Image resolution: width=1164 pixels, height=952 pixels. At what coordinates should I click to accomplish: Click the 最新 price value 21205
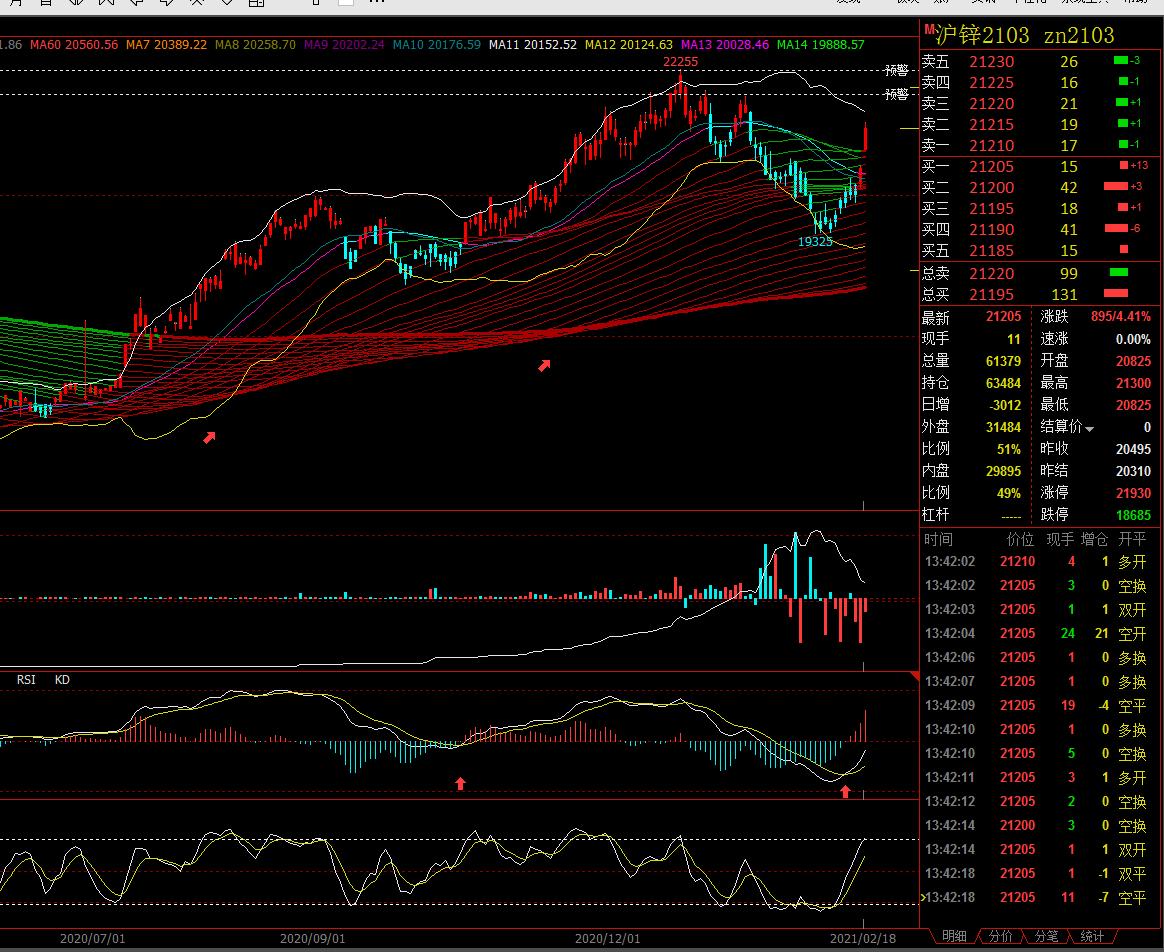coord(1003,316)
